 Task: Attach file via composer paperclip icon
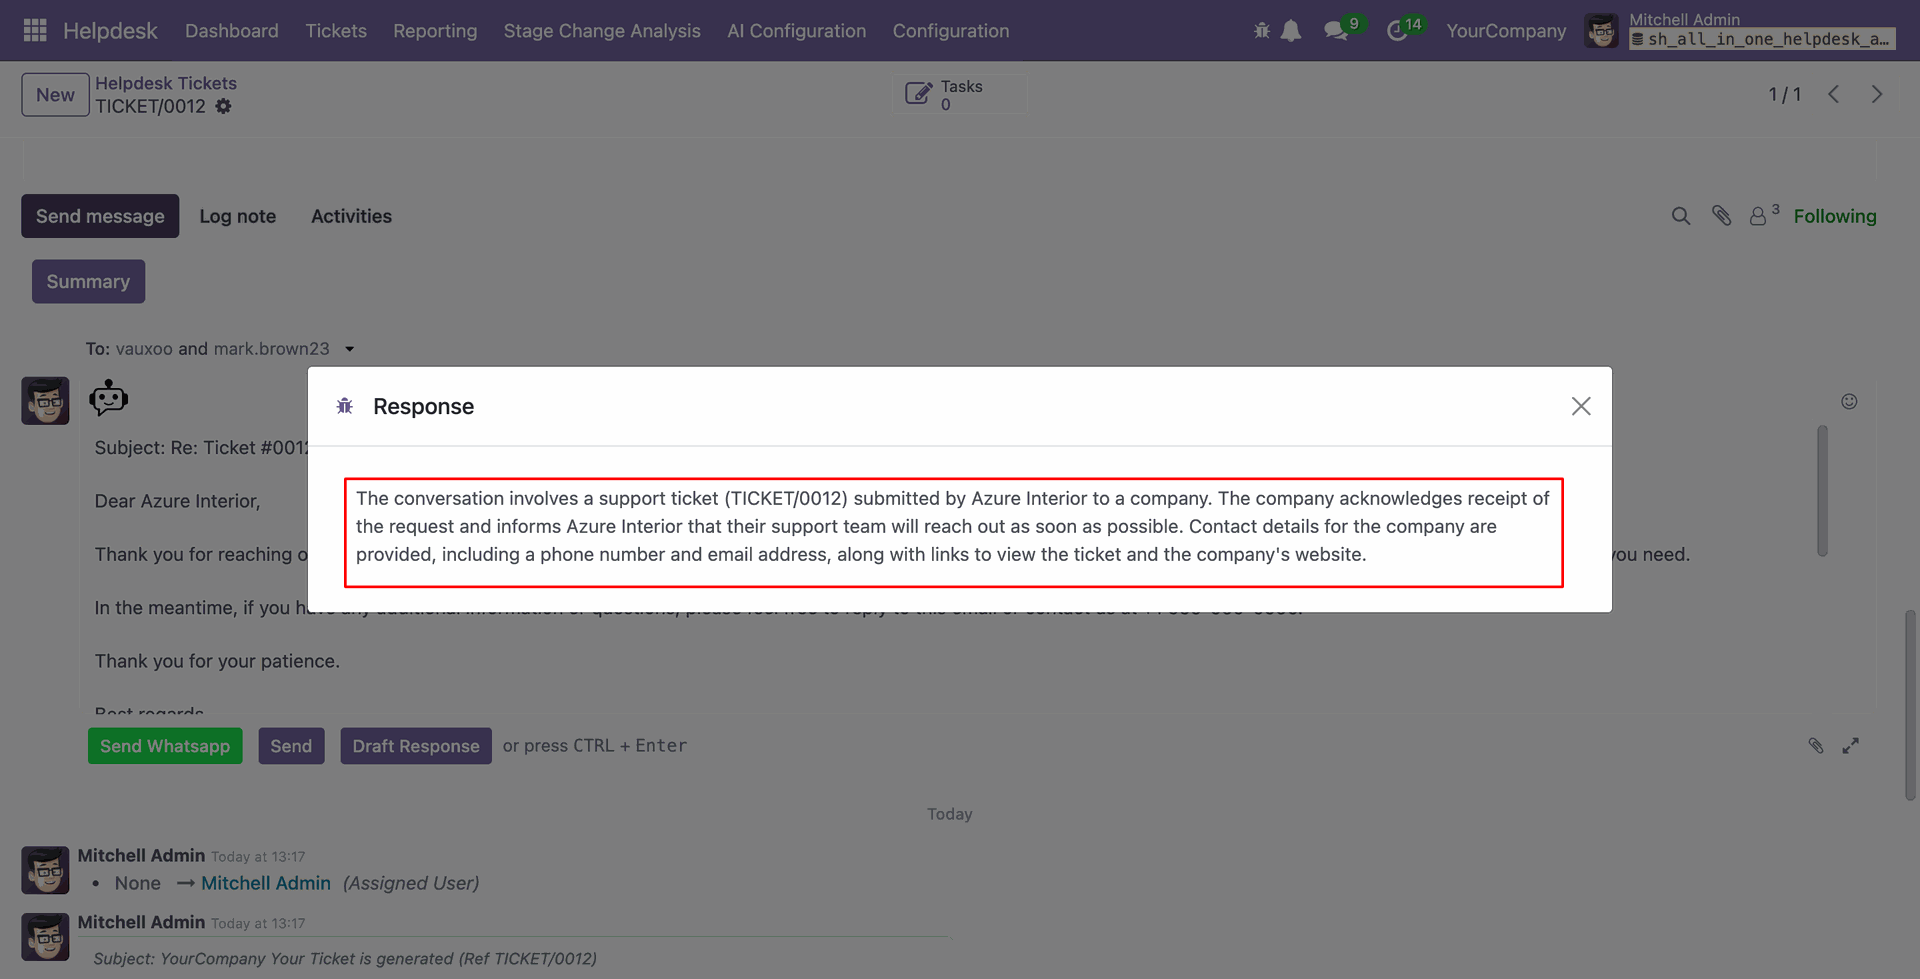click(x=1816, y=746)
